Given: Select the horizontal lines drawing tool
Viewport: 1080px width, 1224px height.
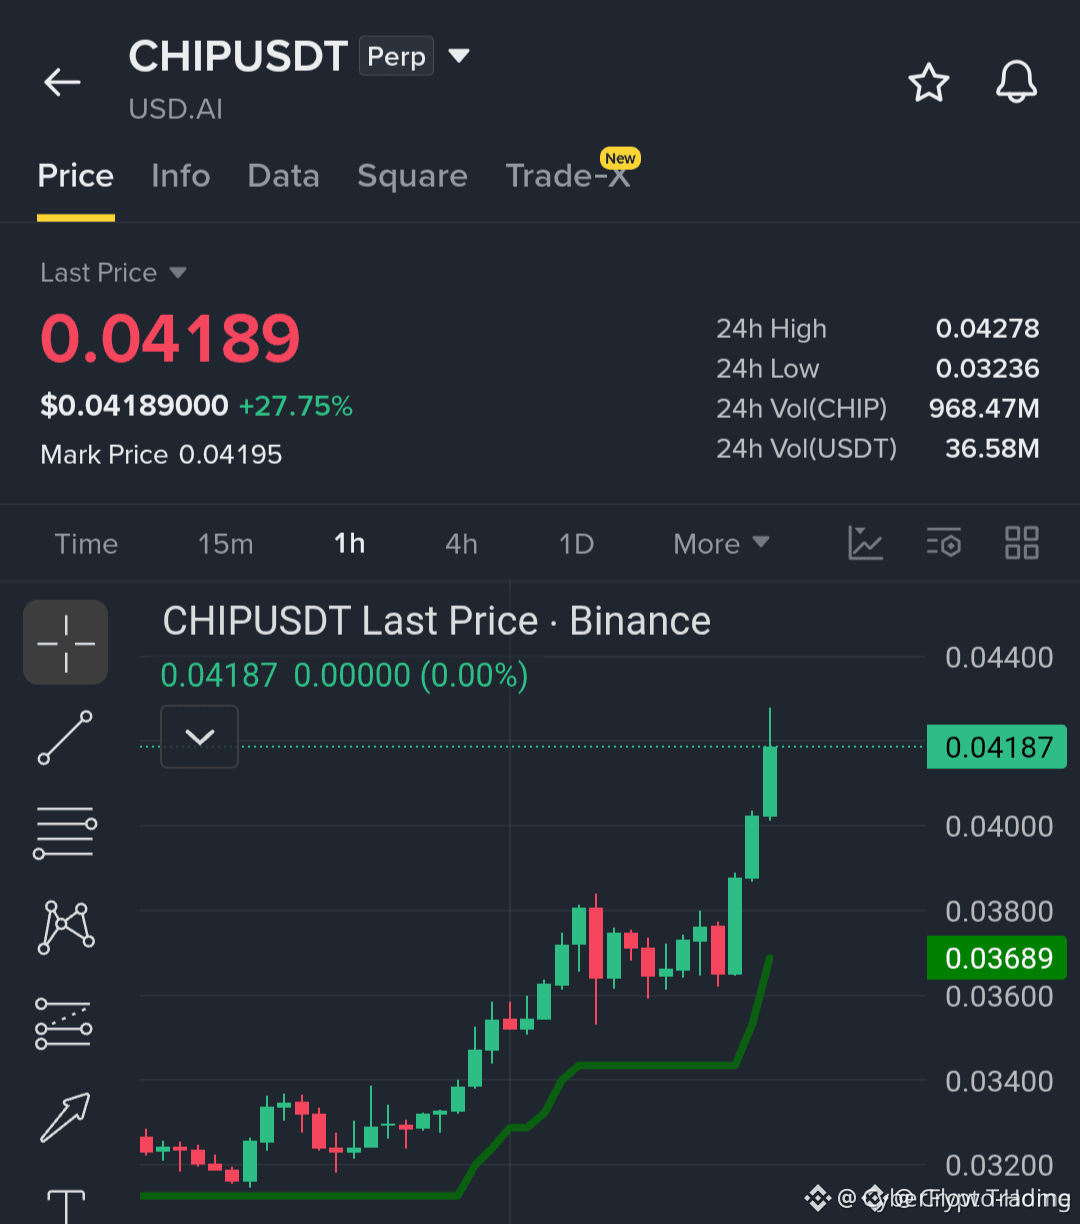Looking at the screenshot, I should click(66, 833).
